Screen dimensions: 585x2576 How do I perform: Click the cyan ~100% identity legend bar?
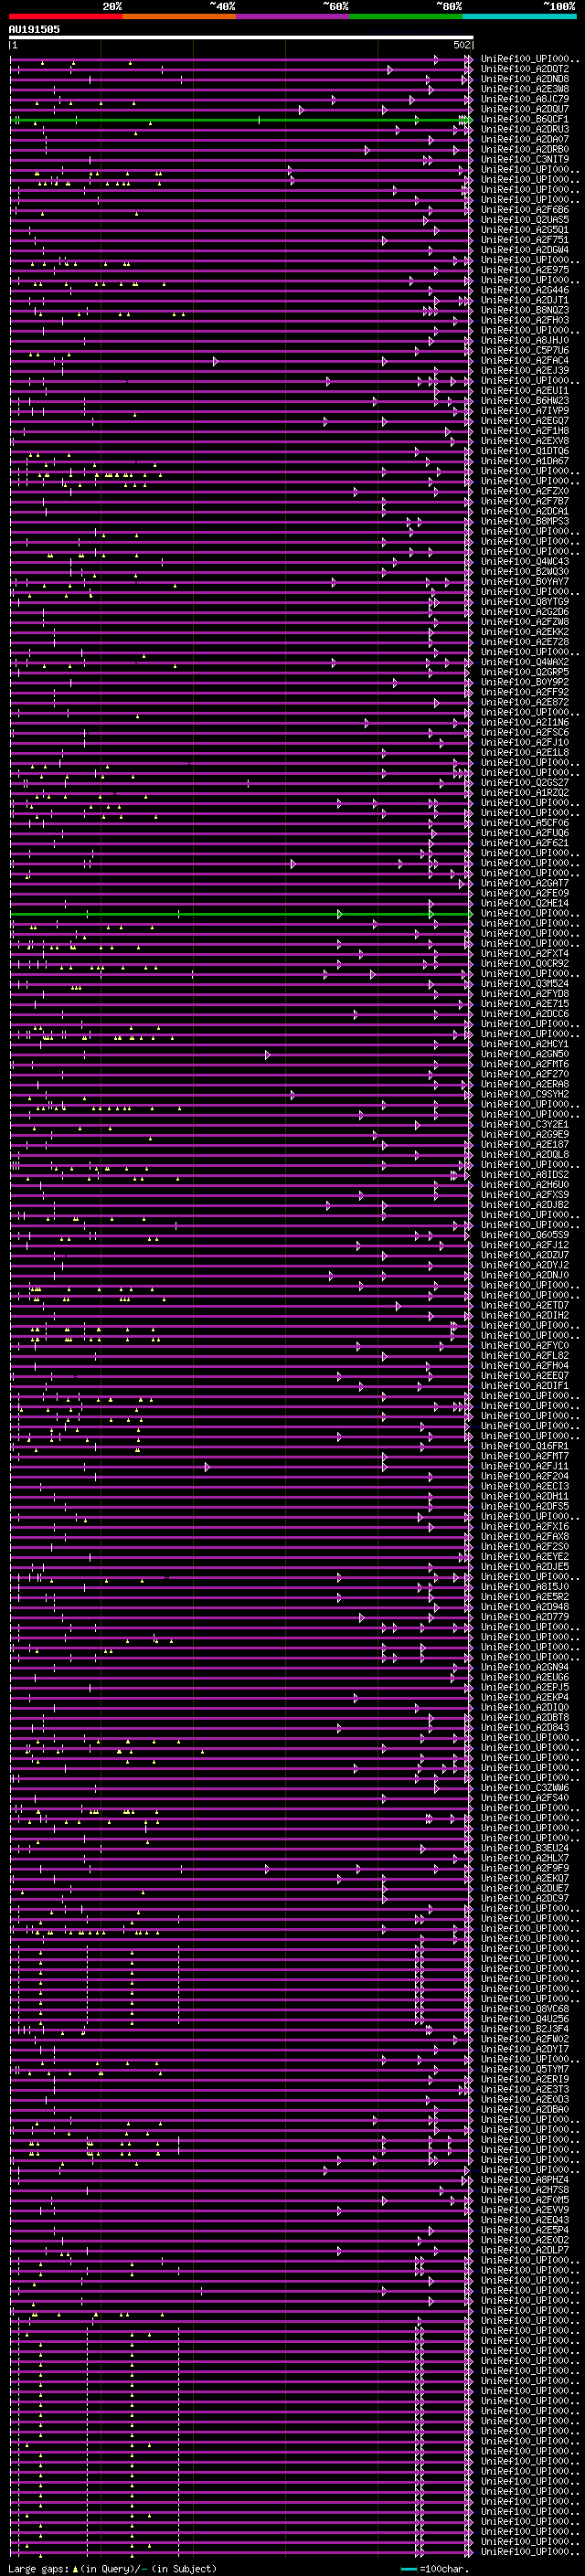pyautogui.click(x=519, y=17)
